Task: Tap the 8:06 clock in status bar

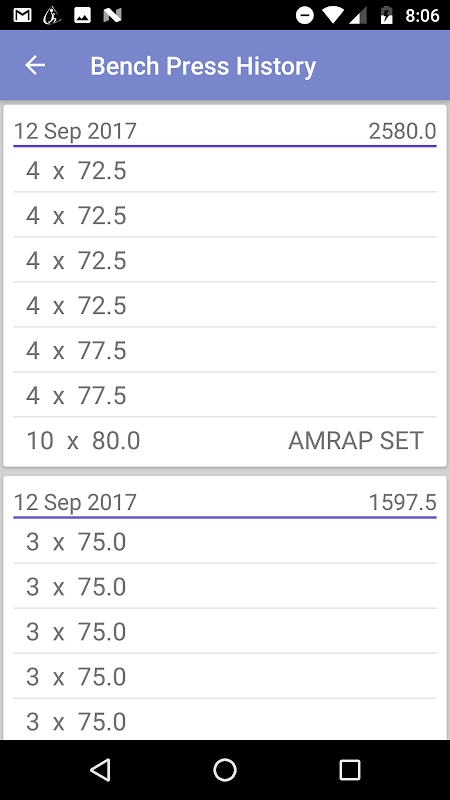Action: (422, 16)
